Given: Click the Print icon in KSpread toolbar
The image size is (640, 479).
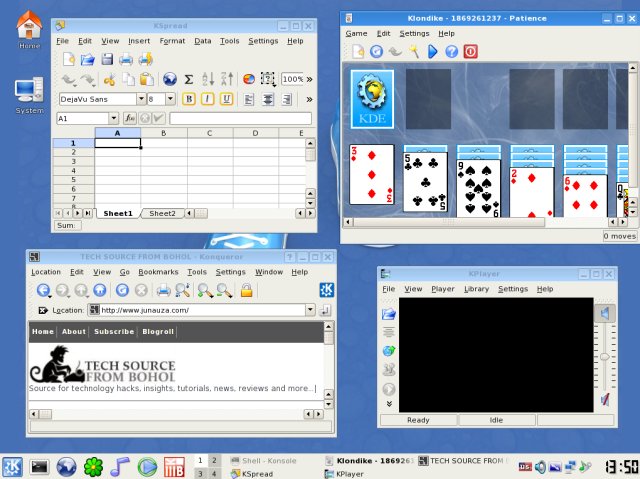Looking at the screenshot, I should point(126,60).
